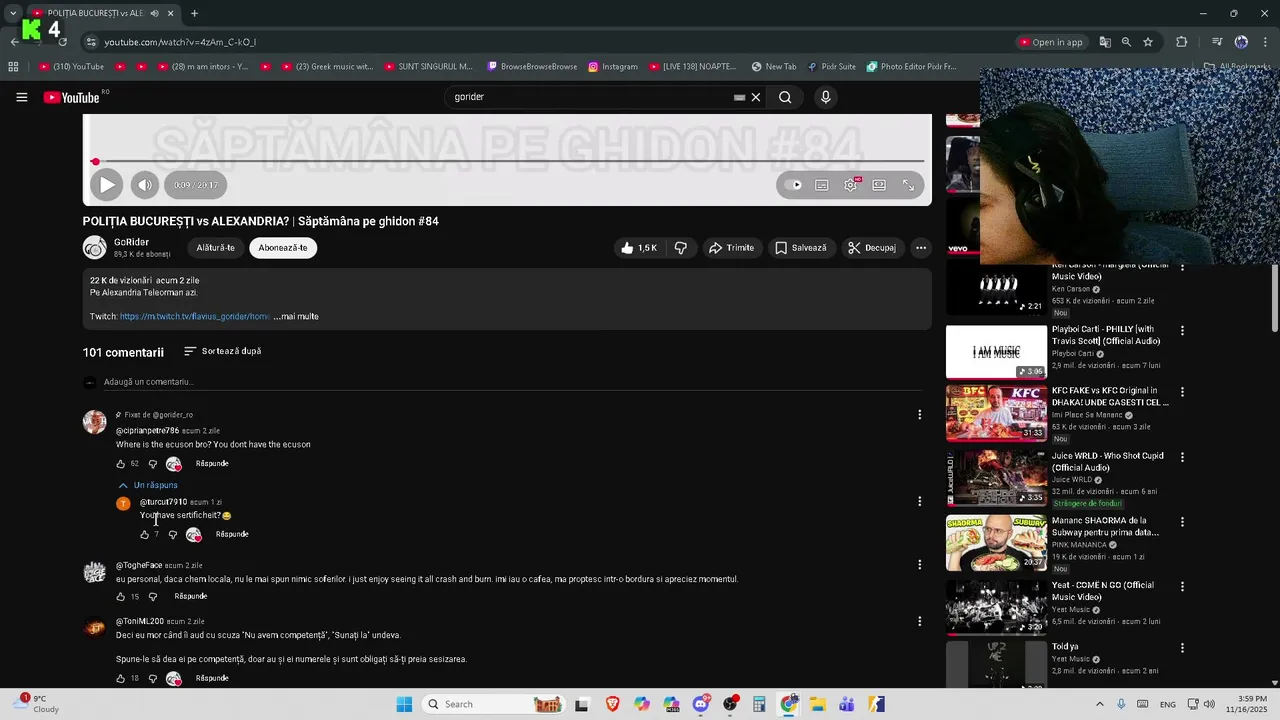Like the video showing 1,5 K
Screen dimensions: 1280x720
tap(638, 248)
